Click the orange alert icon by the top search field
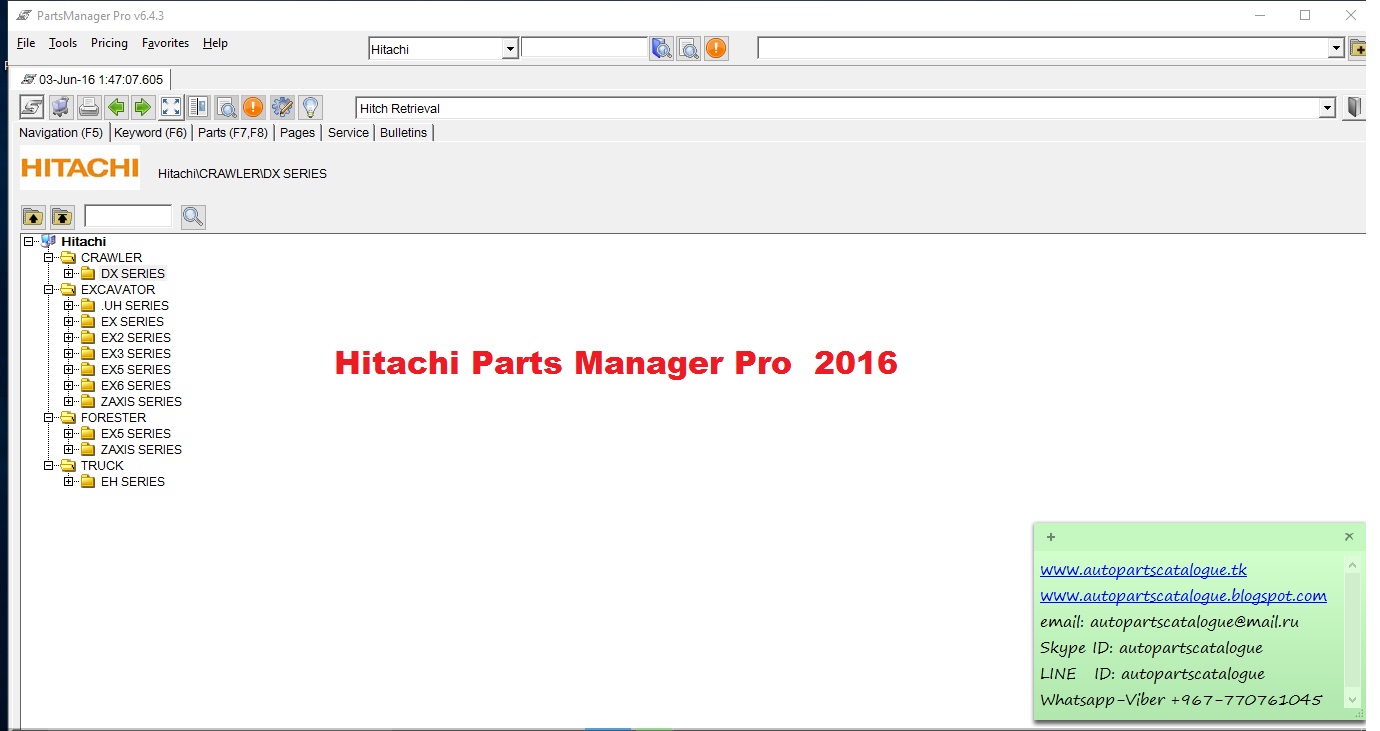Viewport: 1380px width, 731px height. 716,48
